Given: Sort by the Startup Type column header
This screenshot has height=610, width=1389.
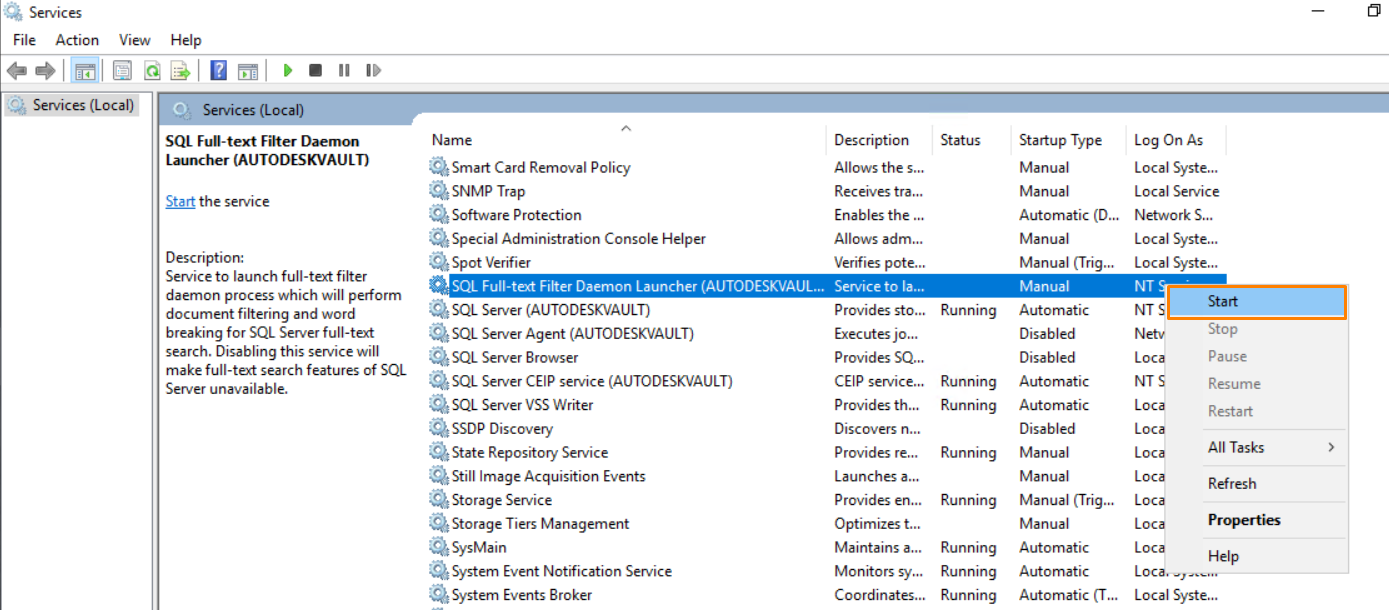Looking at the screenshot, I should pos(1068,140).
